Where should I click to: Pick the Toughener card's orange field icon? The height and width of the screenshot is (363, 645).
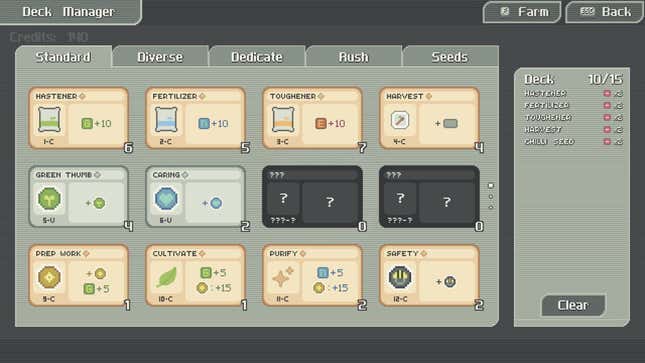[283, 120]
